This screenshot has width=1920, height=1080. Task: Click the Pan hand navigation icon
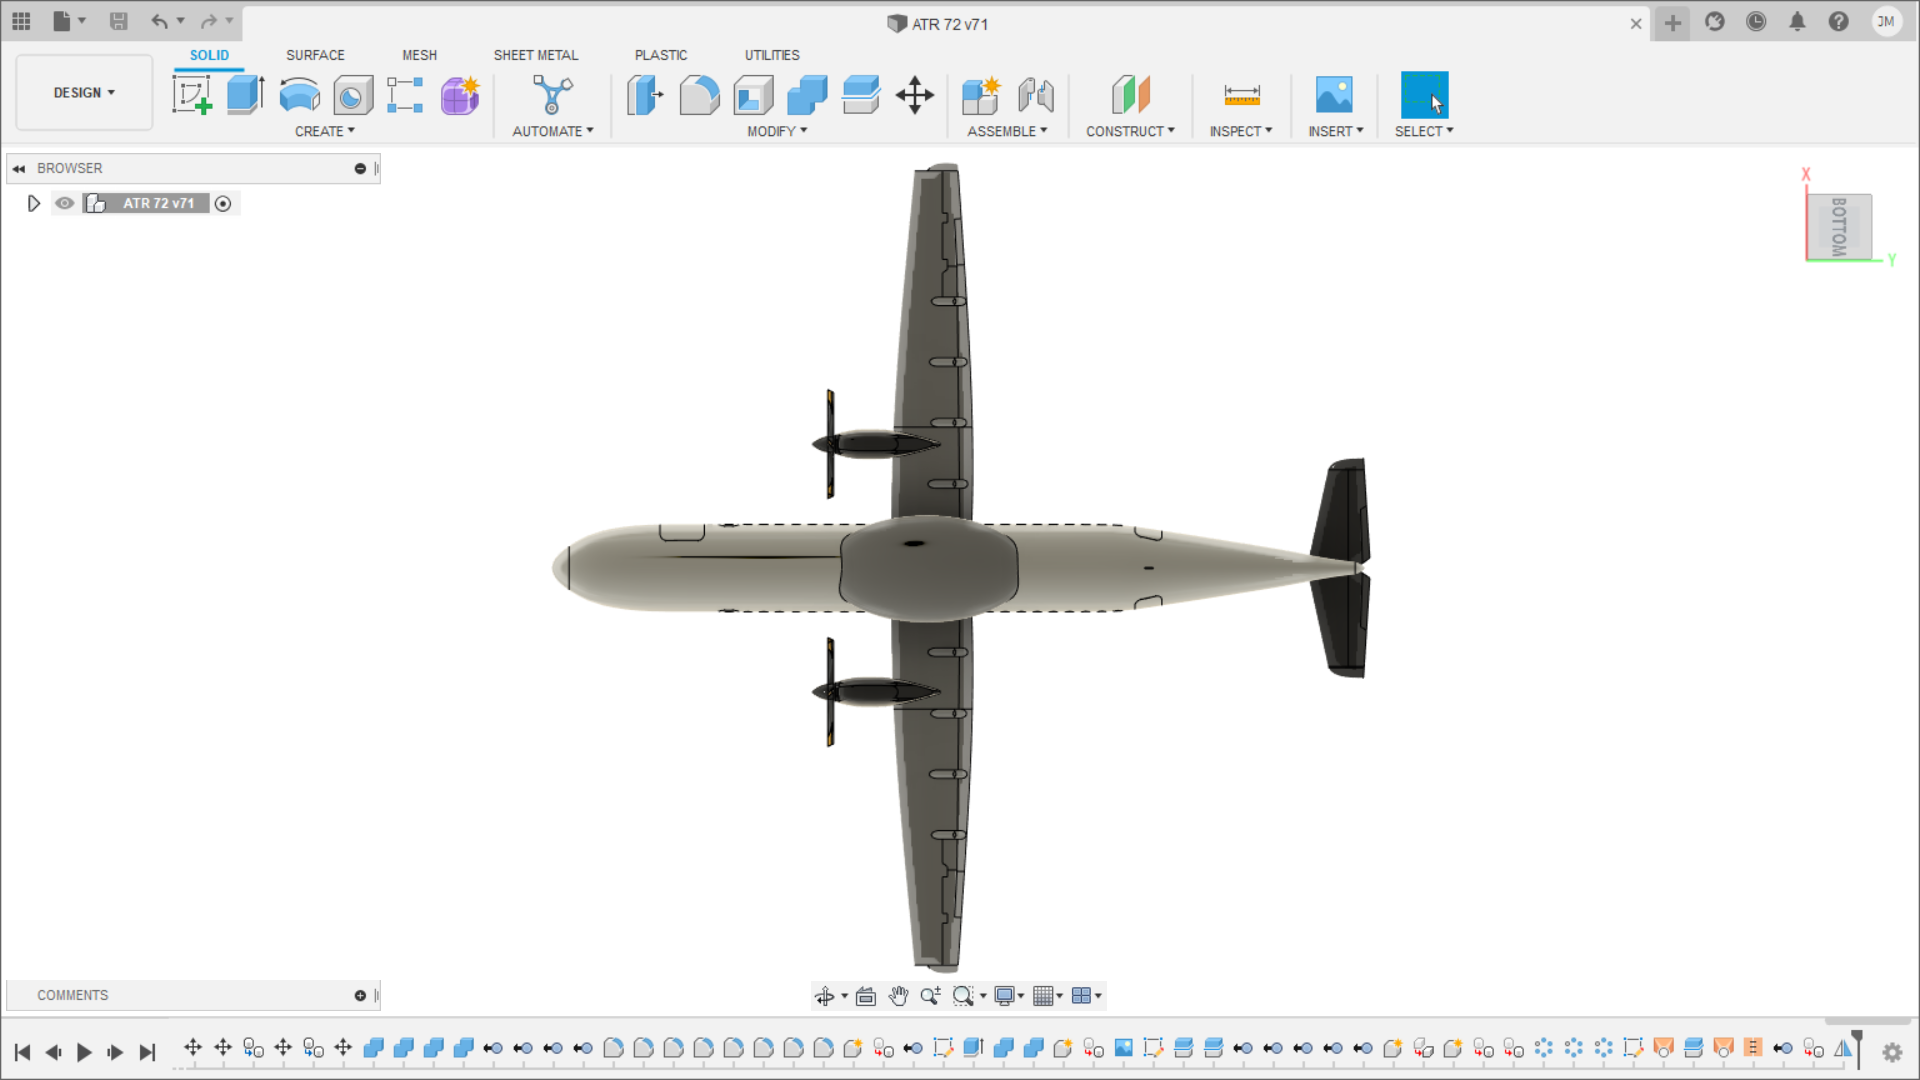tap(898, 996)
